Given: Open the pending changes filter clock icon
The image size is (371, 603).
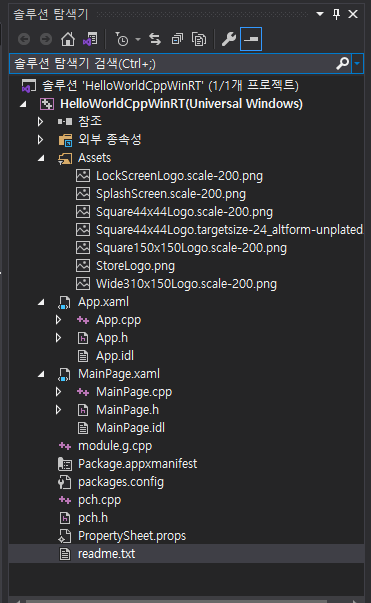Looking at the screenshot, I should coord(122,39).
